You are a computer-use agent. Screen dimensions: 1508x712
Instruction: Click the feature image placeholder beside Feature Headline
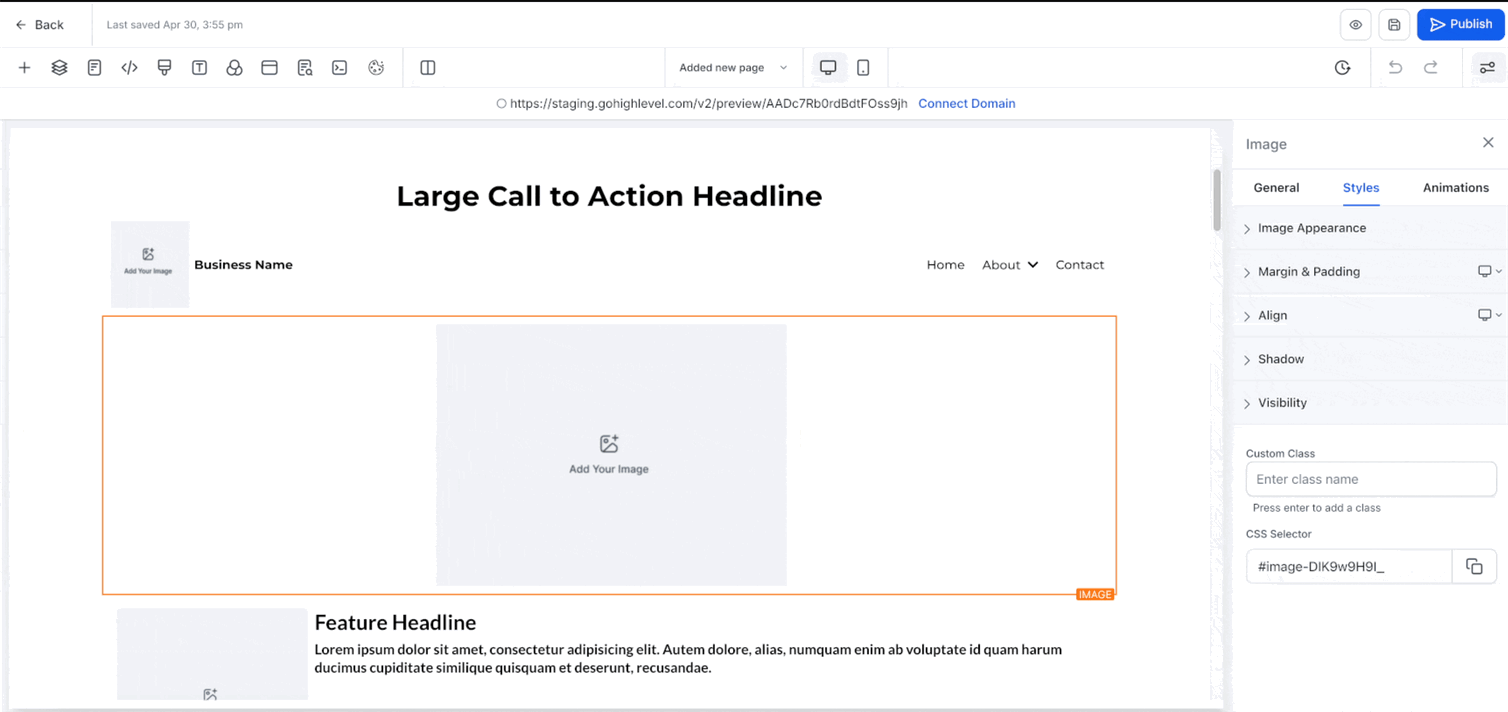(212, 655)
